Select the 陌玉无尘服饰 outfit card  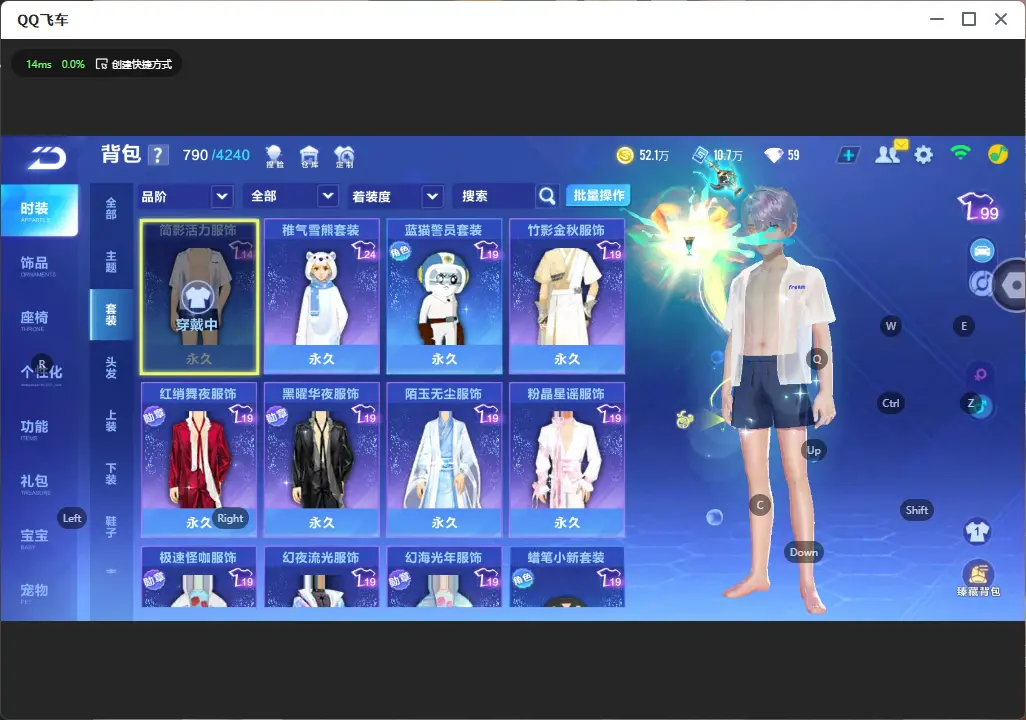click(x=444, y=460)
